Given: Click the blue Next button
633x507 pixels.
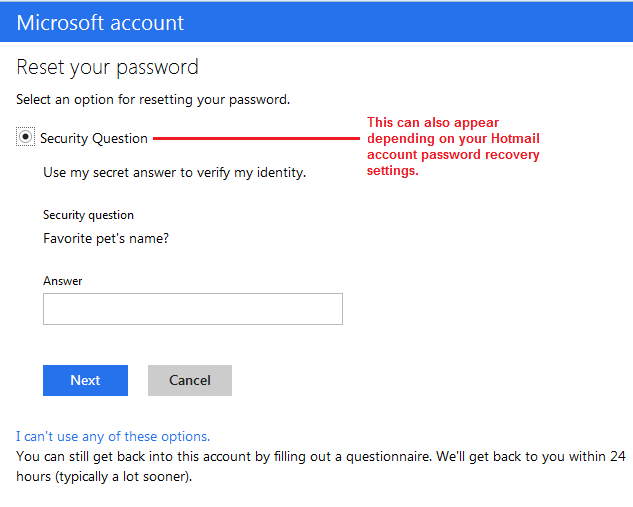Looking at the screenshot, I should 85,380.
